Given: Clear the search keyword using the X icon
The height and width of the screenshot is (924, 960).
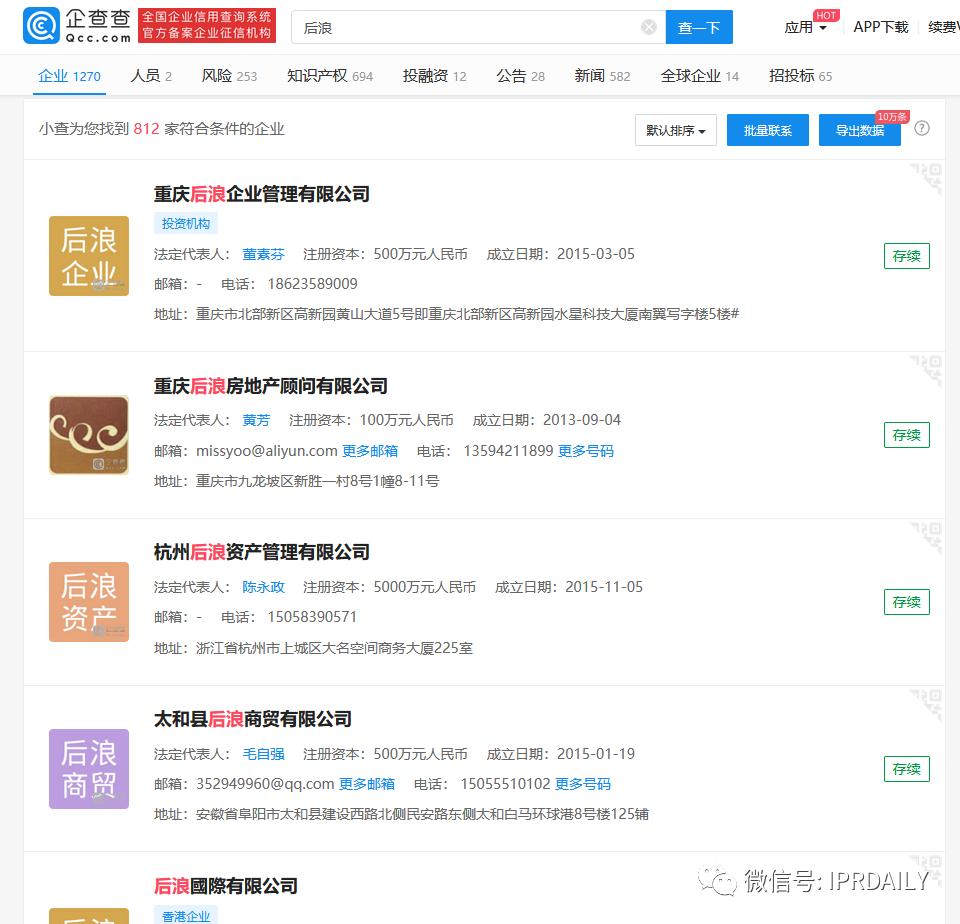Looking at the screenshot, I should [648, 26].
